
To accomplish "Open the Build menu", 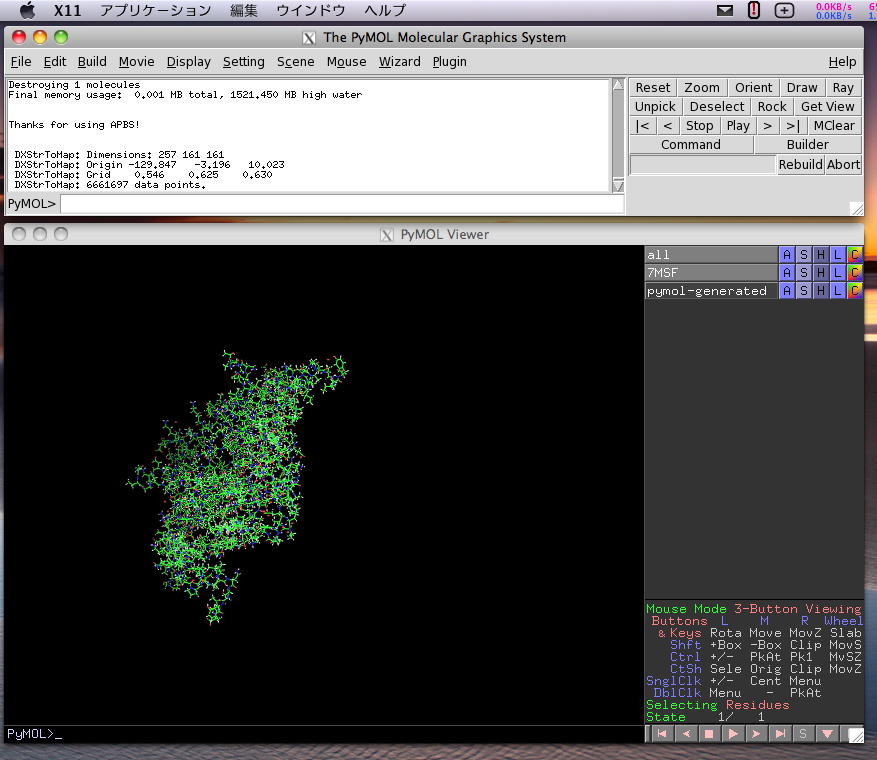I will 92,62.
